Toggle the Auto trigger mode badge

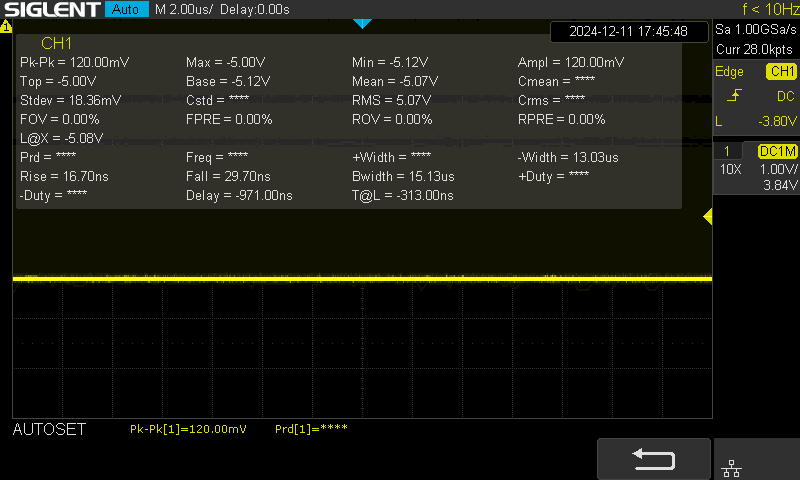click(125, 9)
